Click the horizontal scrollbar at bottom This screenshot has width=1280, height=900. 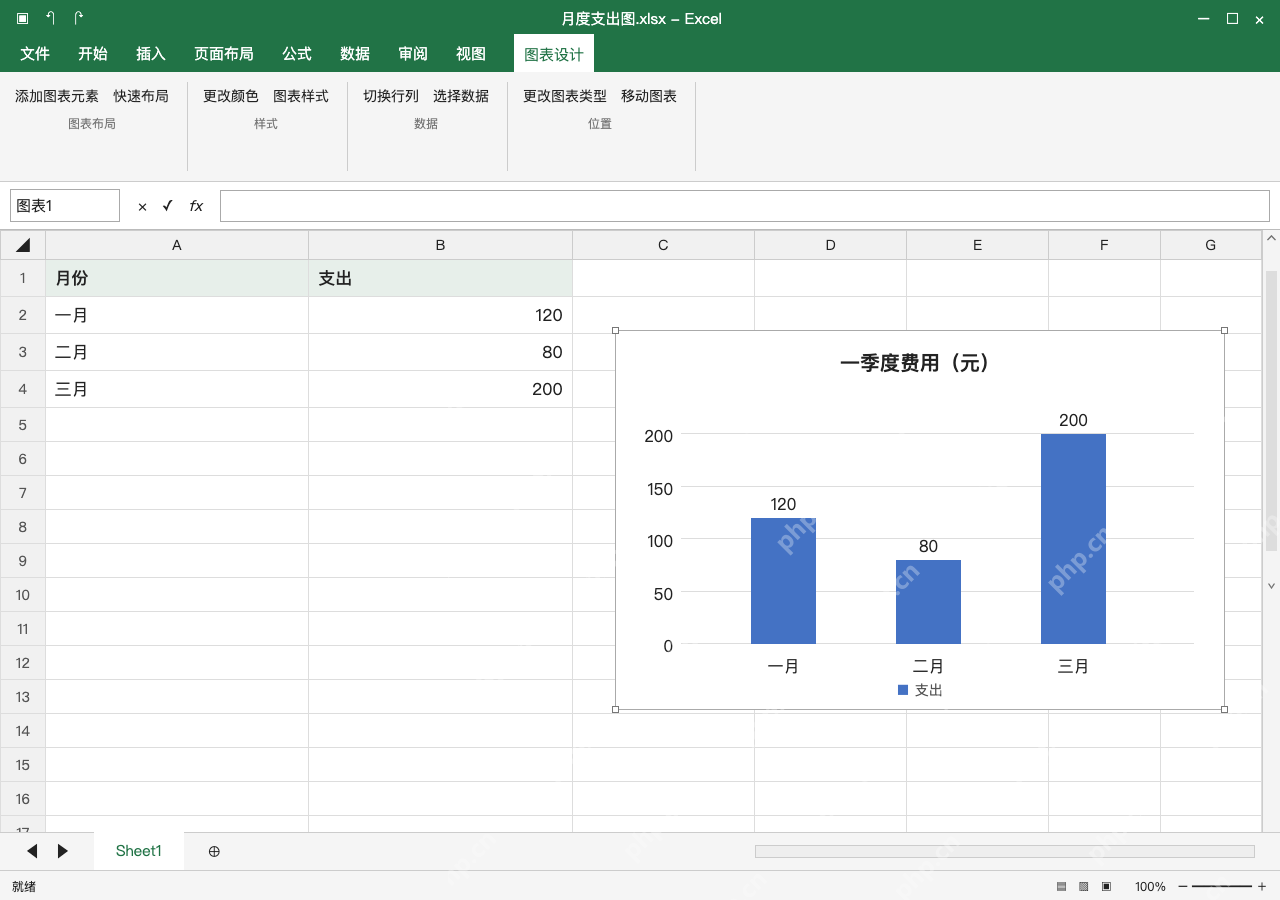(1004, 851)
